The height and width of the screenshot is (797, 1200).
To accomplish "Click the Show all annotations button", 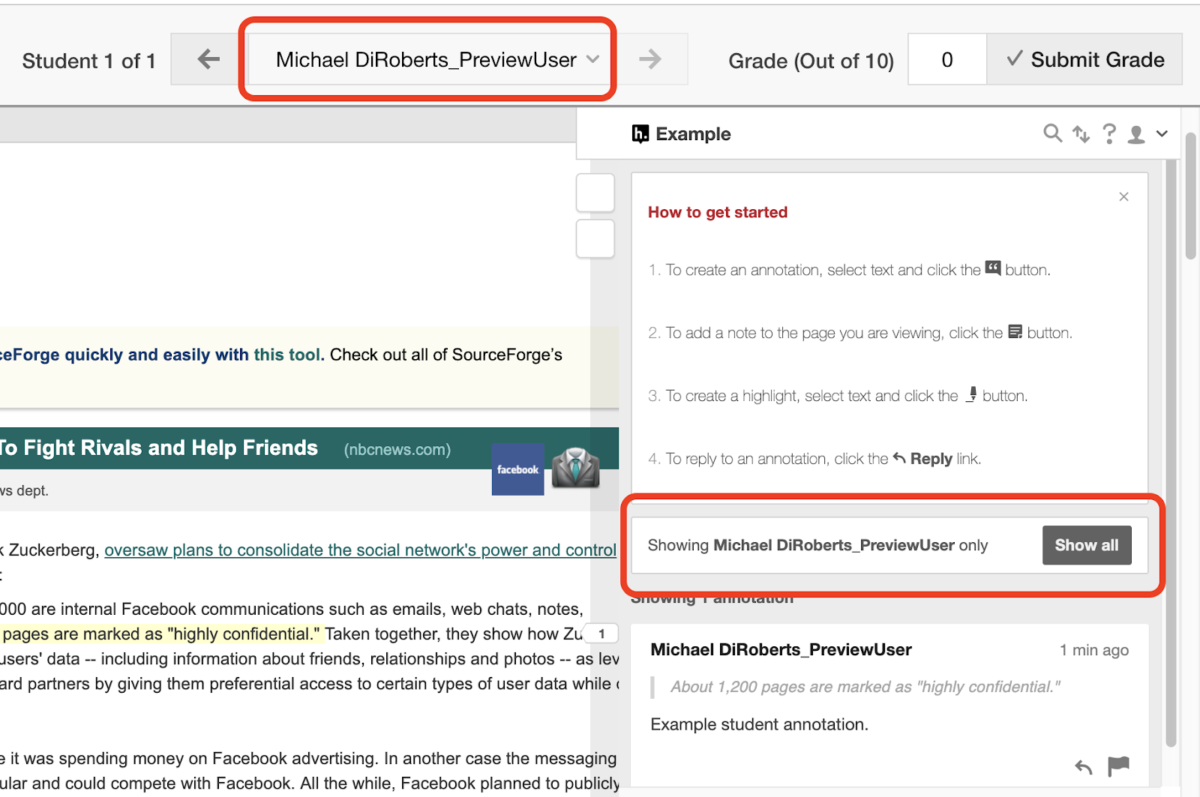I will tap(1087, 545).
